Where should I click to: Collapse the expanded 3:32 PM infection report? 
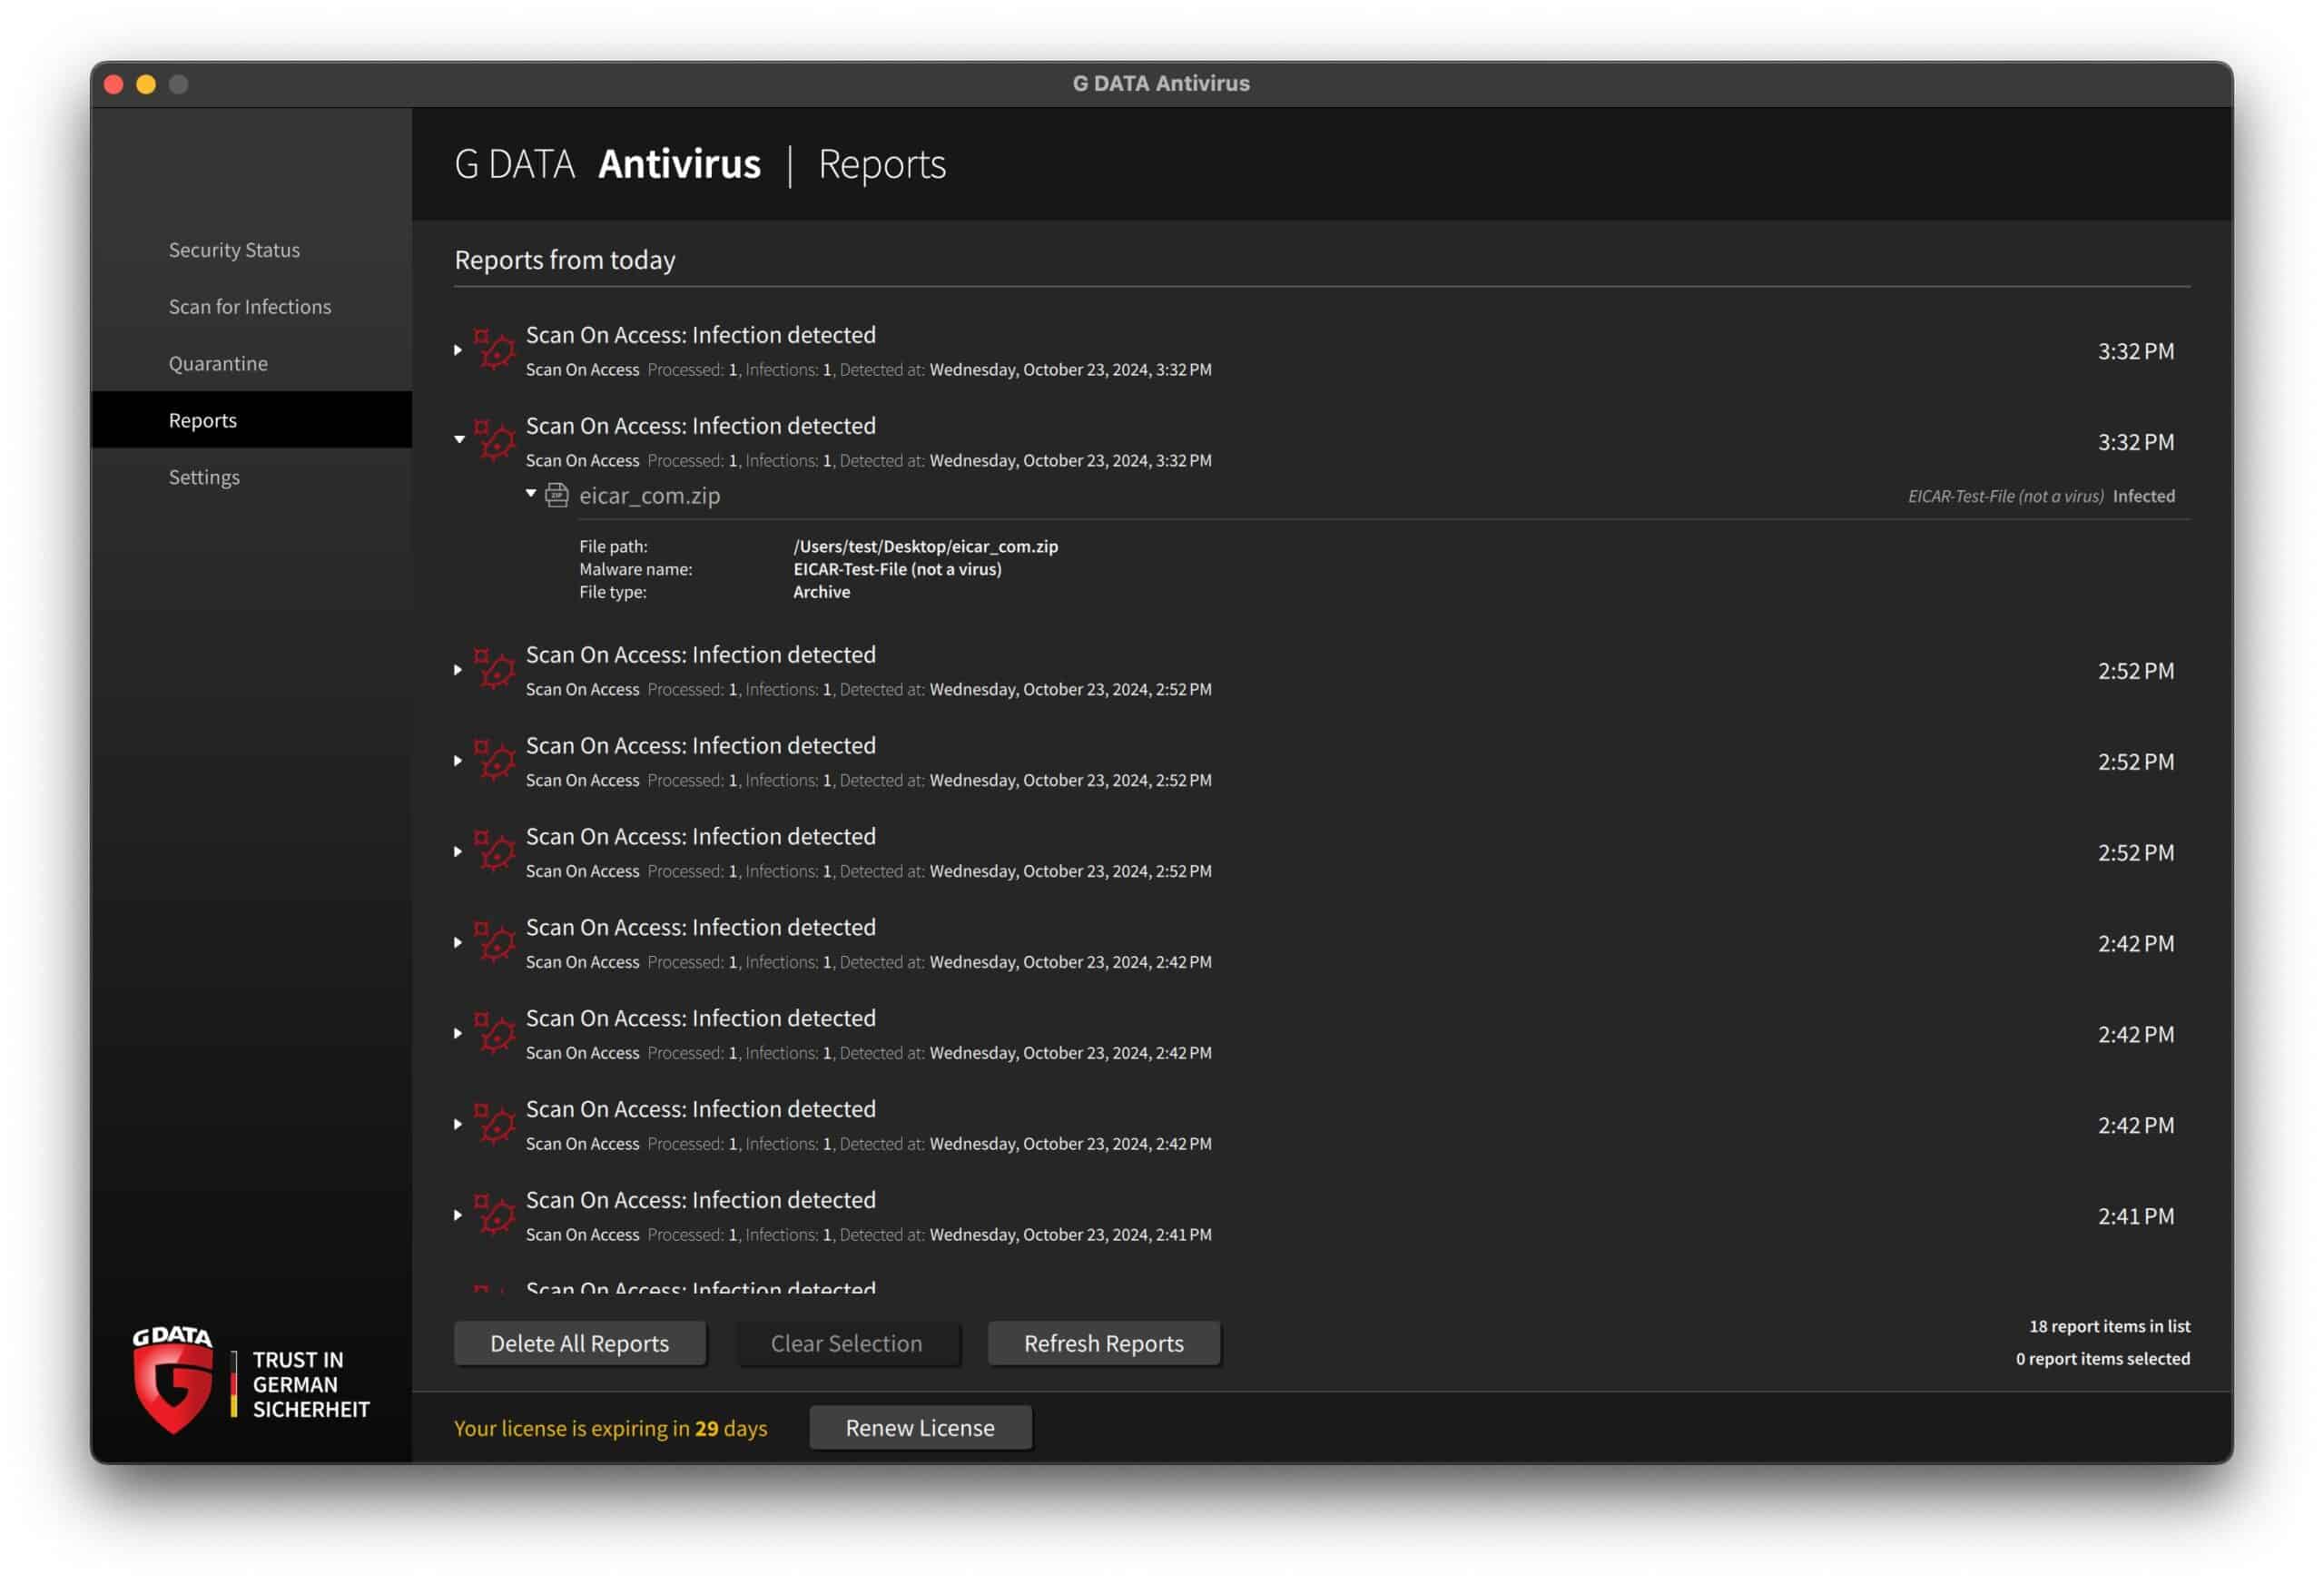(x=459, y=439)
